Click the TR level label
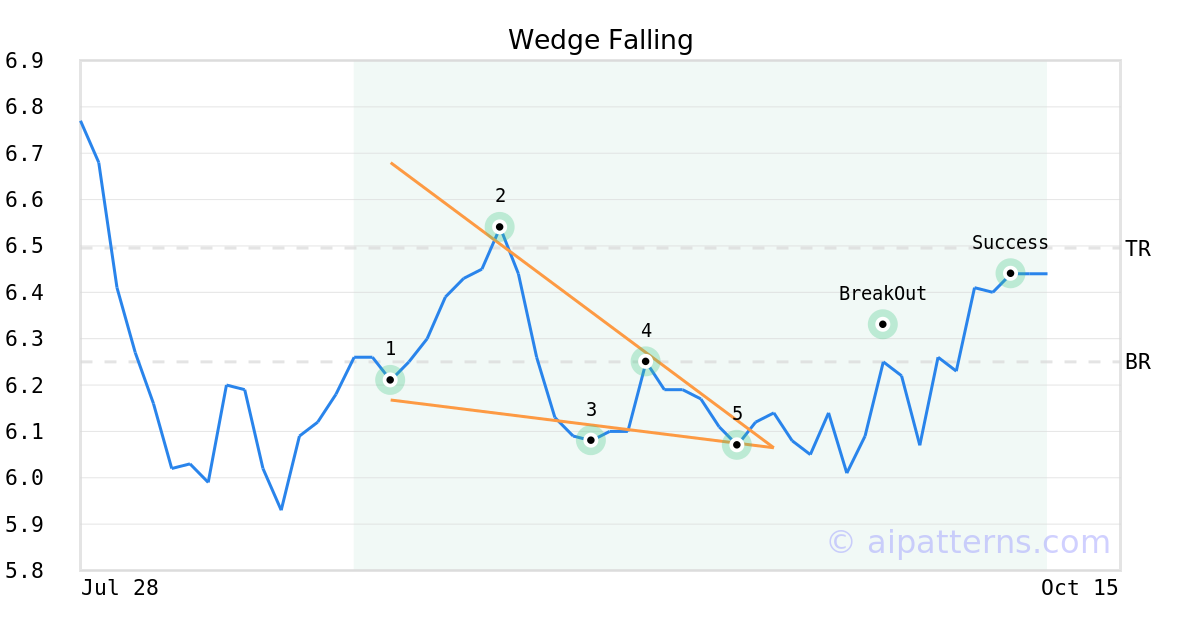The width and height of the screenshot is (1200, 630). pyautogui.click(x=1138, y=249)
